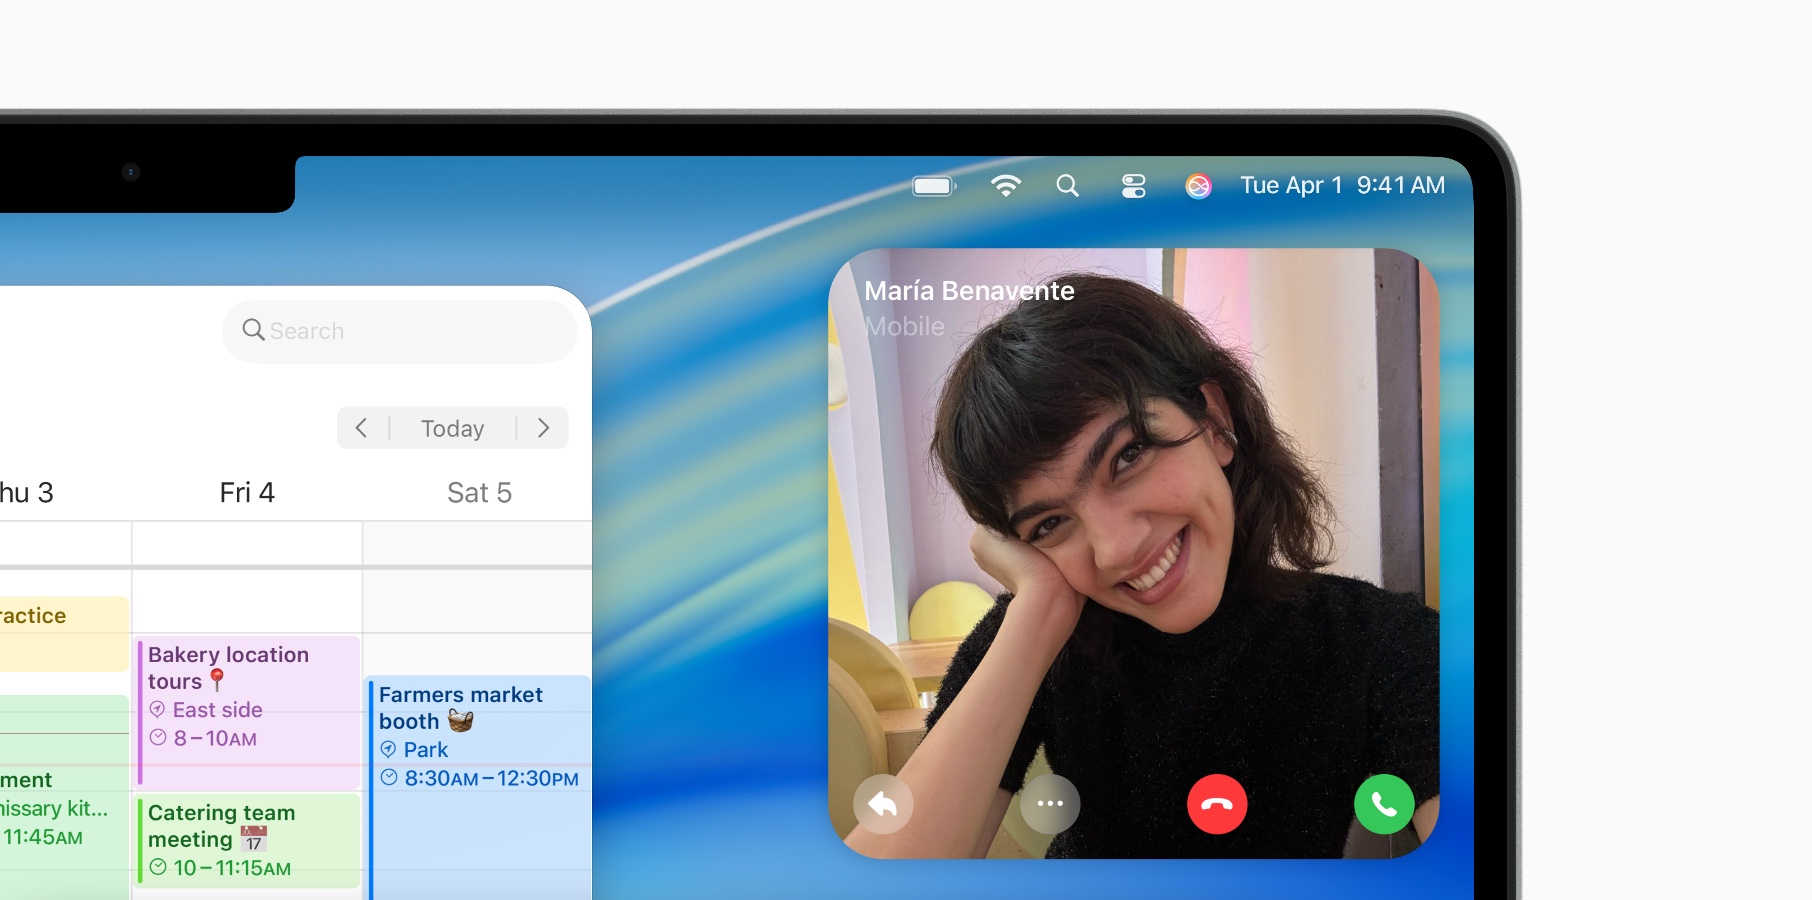Viewport: 1812px width, 900px height.
Task: Click the magnifier icon in the calendar search
Action: pyautogui.click(x=253, y=330)
